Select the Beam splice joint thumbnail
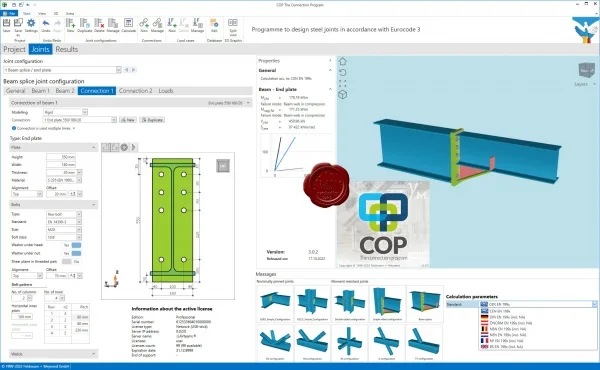The height and width of the screenshot is (370, 600). point(425,304)
